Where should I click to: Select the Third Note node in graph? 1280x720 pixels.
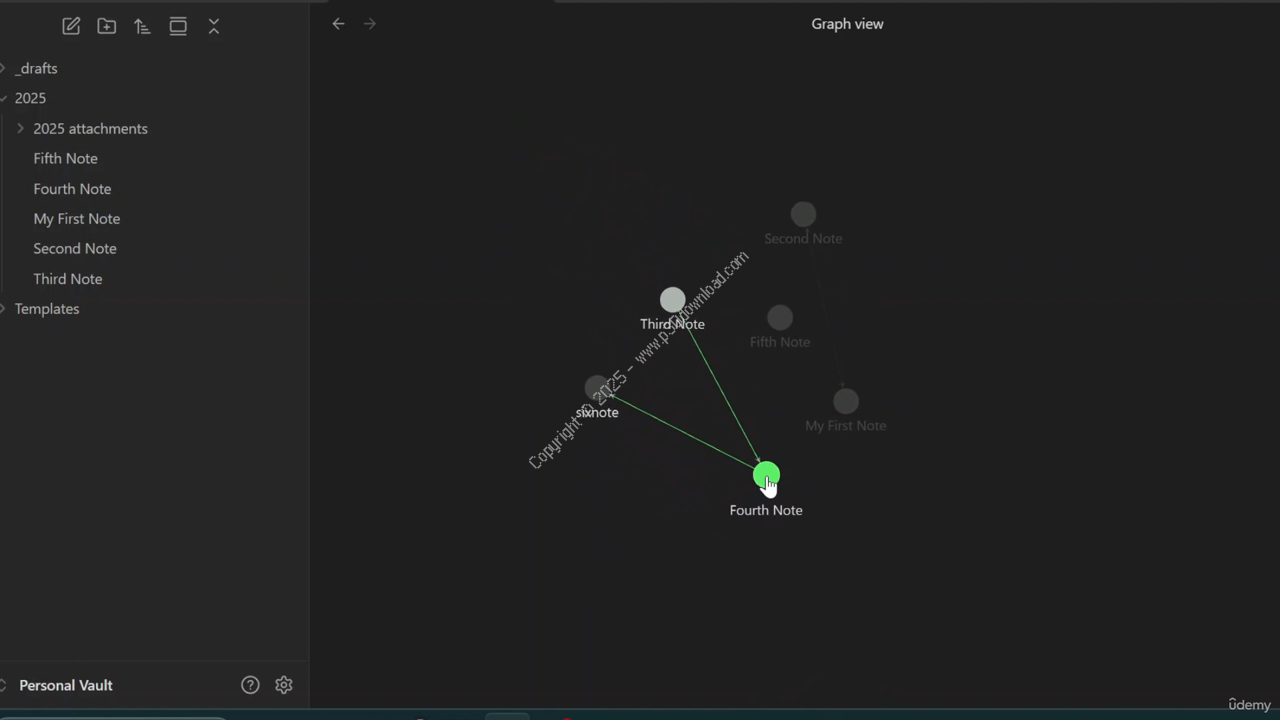pos(673,300)
